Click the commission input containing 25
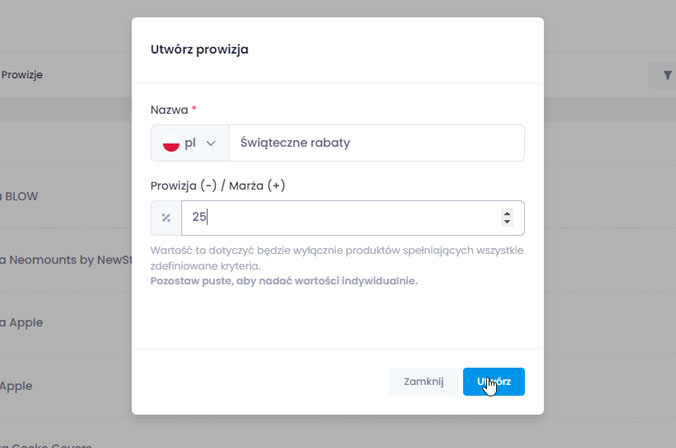The height and width of the screenshot is (448, 676). tap(340, 217)
